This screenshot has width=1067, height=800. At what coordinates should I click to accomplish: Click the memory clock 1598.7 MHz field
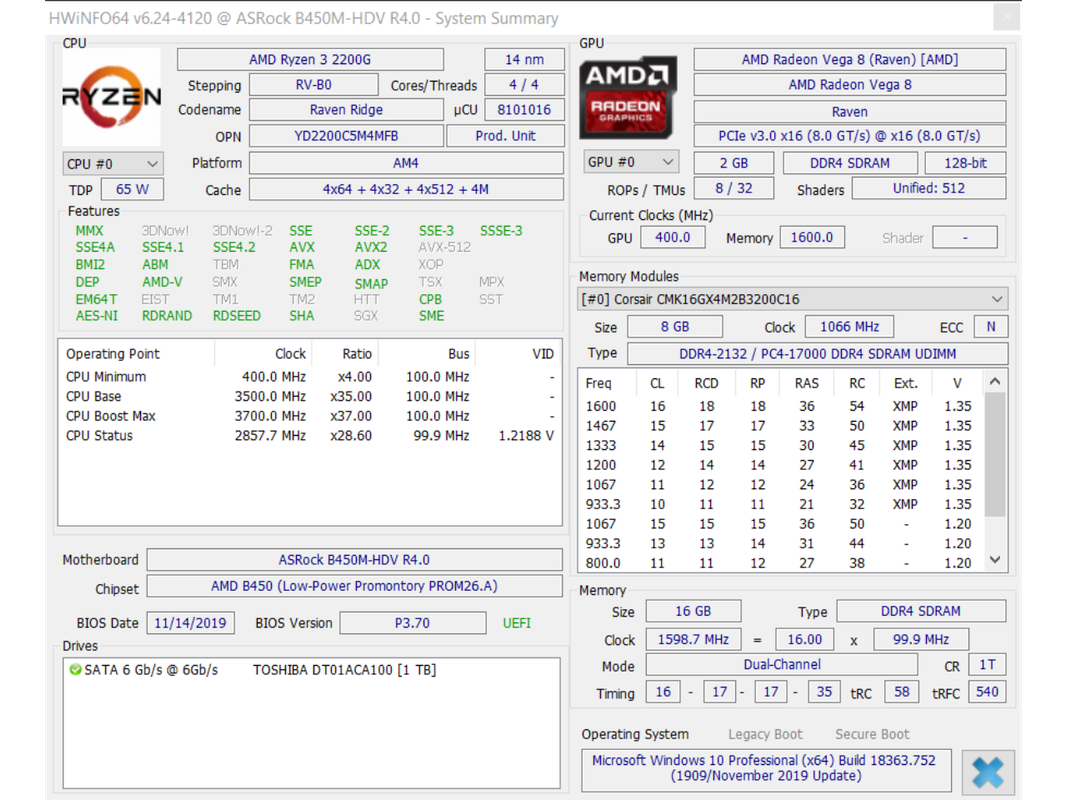[x=693, y=639]
